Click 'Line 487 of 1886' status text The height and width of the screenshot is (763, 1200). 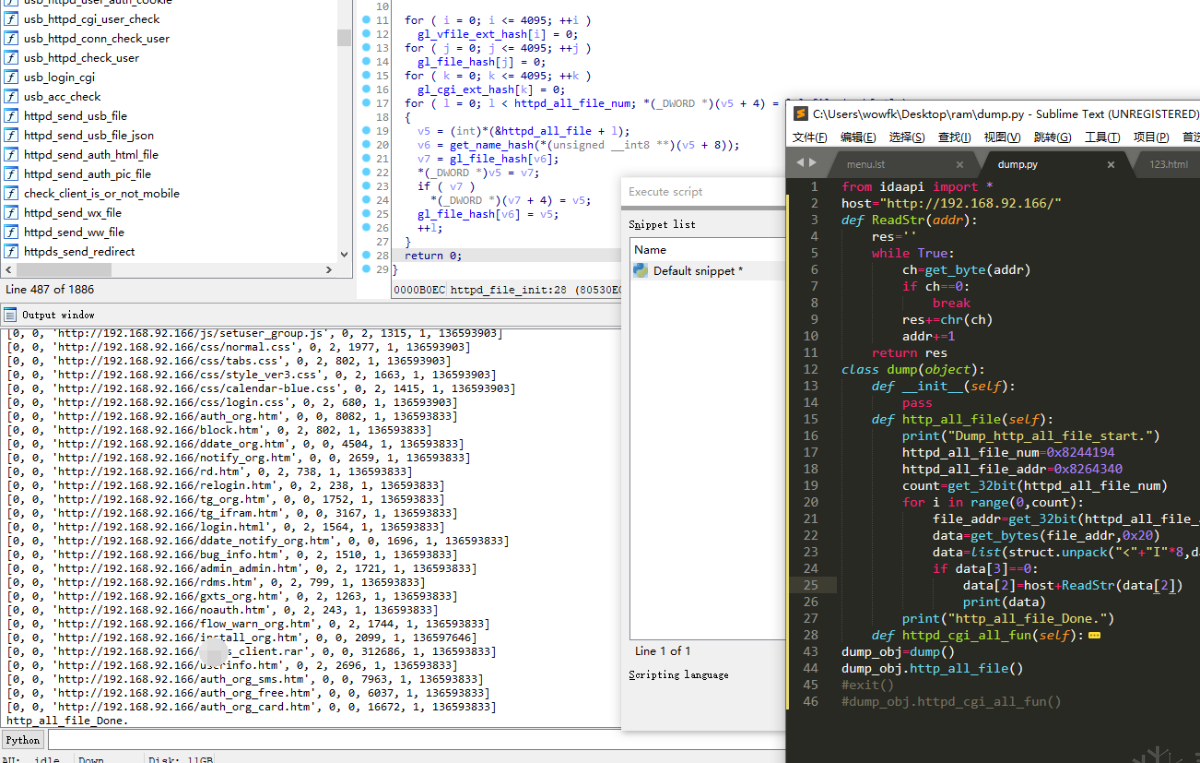pos(51,289)
